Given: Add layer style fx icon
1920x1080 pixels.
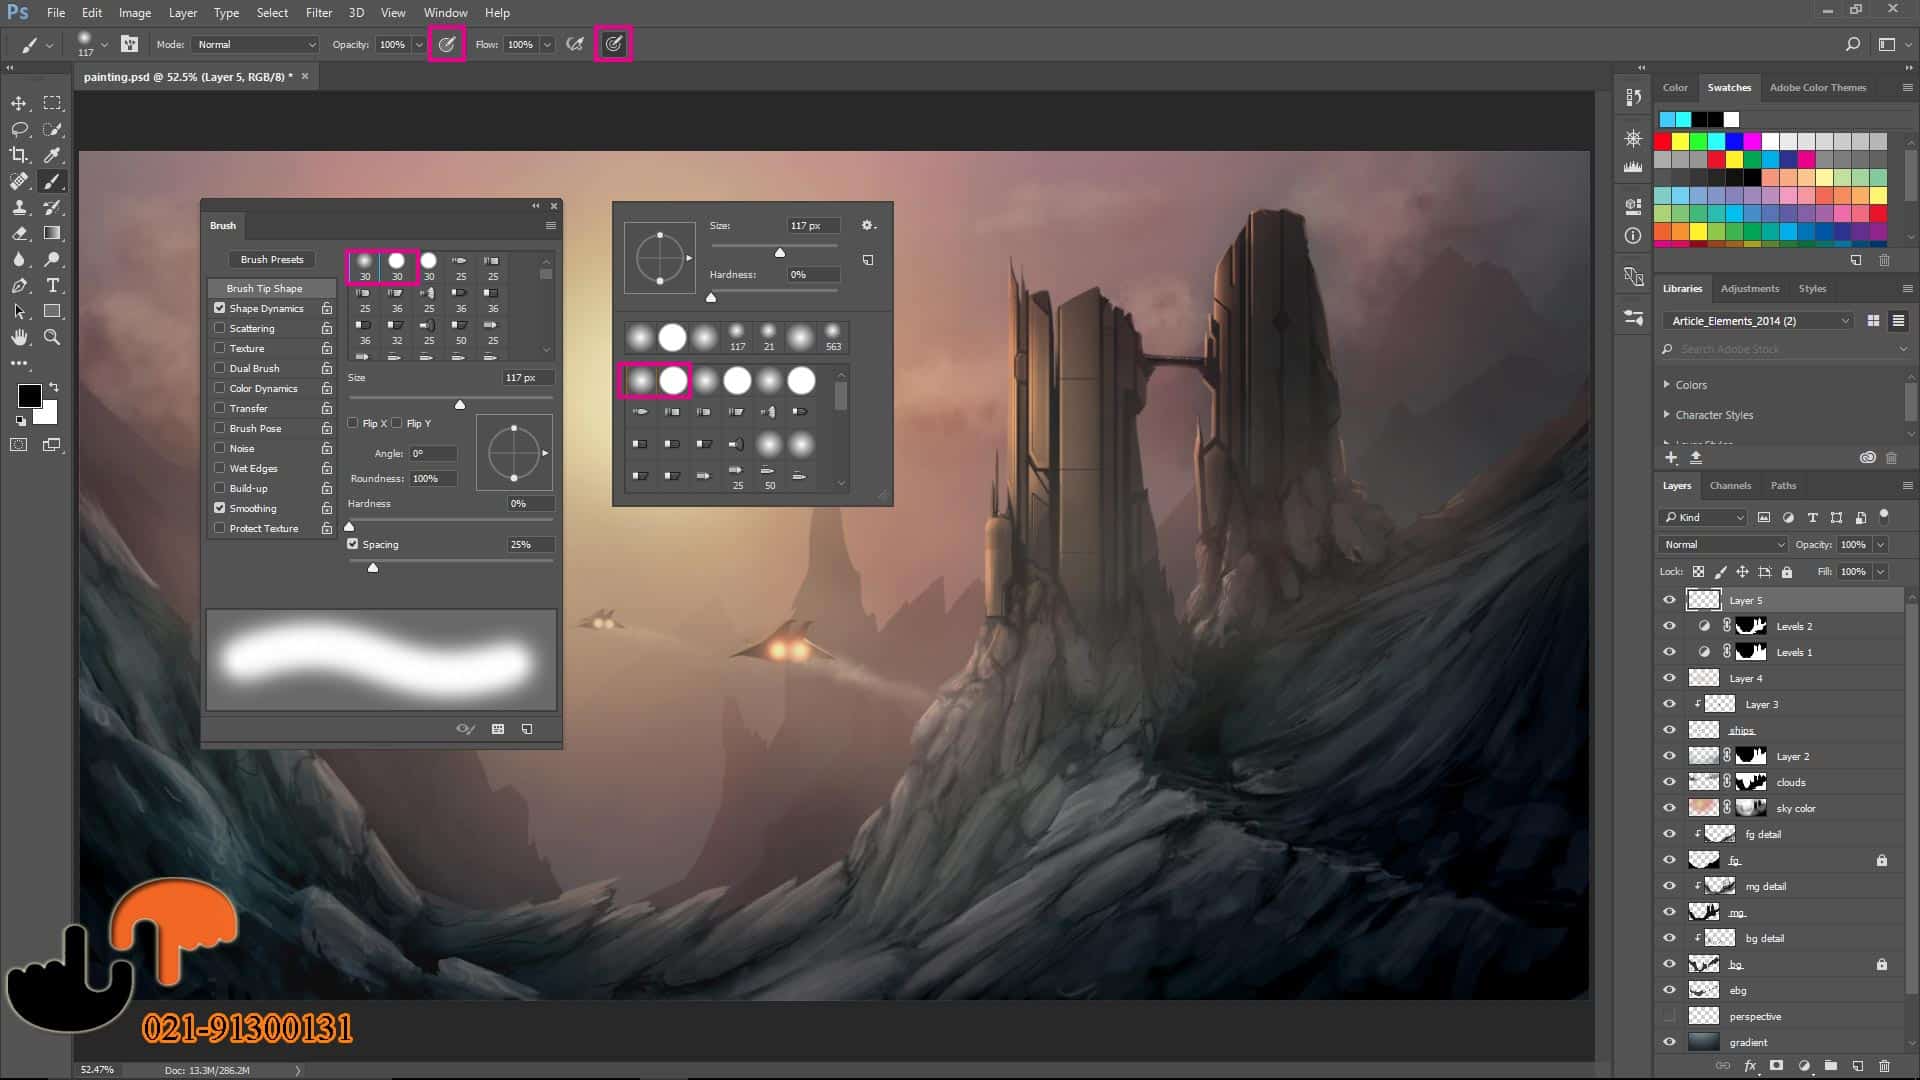Looking at the screenshot, I should point(1750,1066).
